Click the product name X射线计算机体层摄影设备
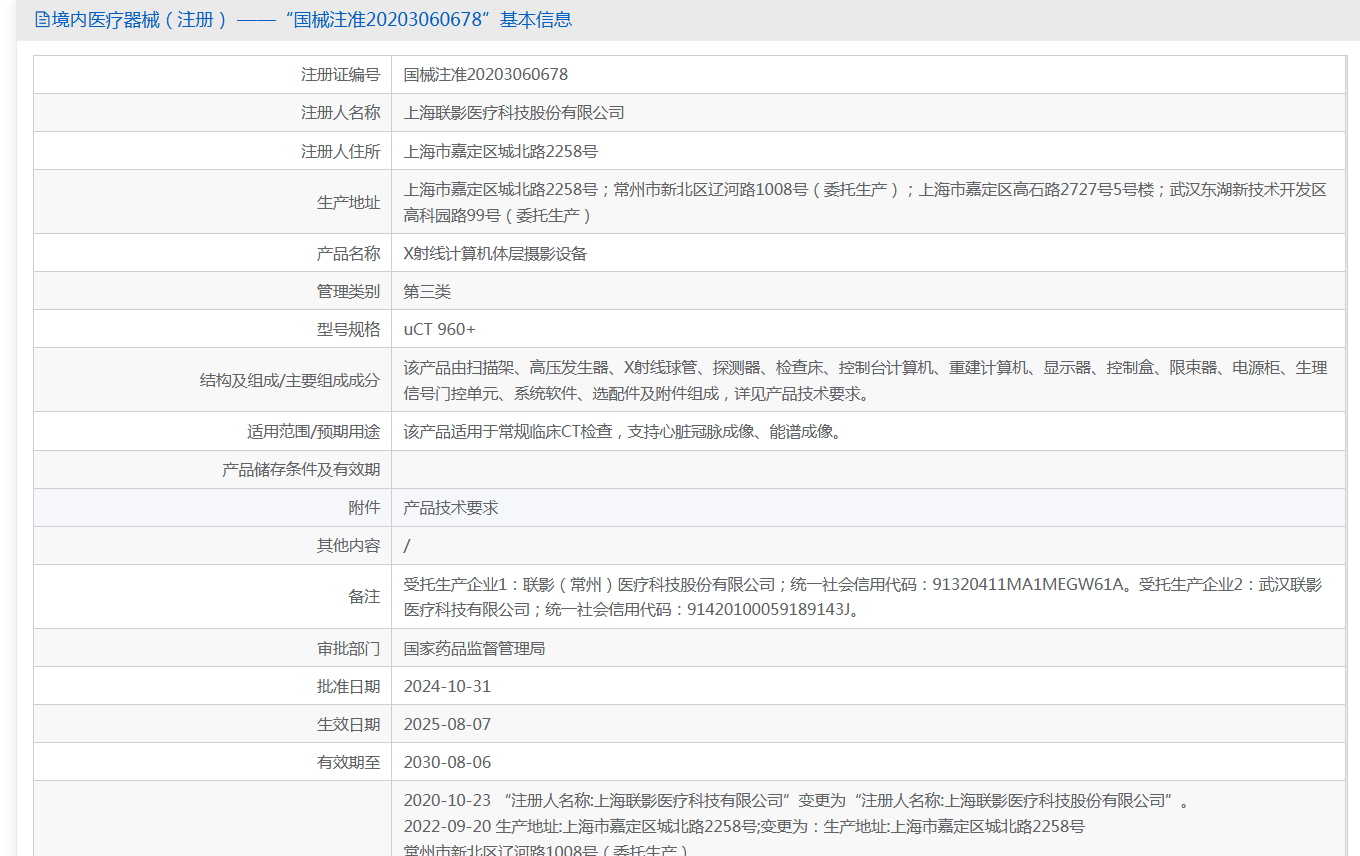This screenshot has width=1360, height=856. point(495,254)
